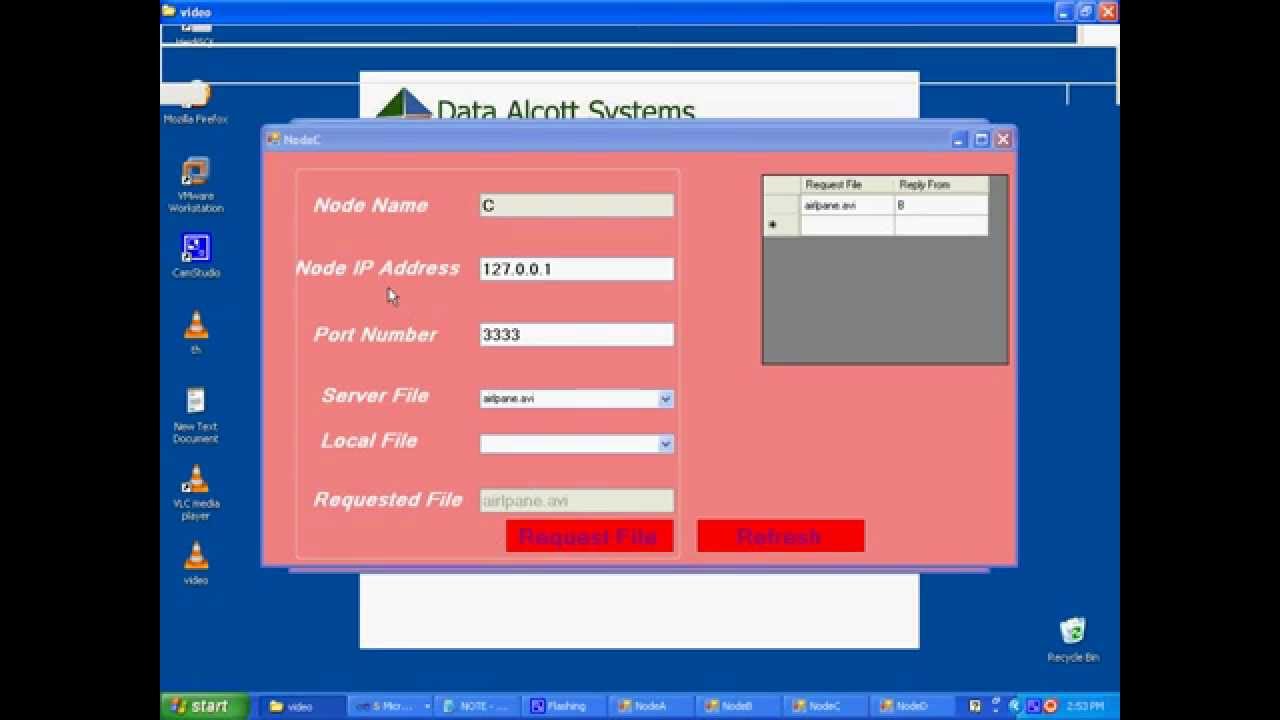Click the Request File button

589,536
